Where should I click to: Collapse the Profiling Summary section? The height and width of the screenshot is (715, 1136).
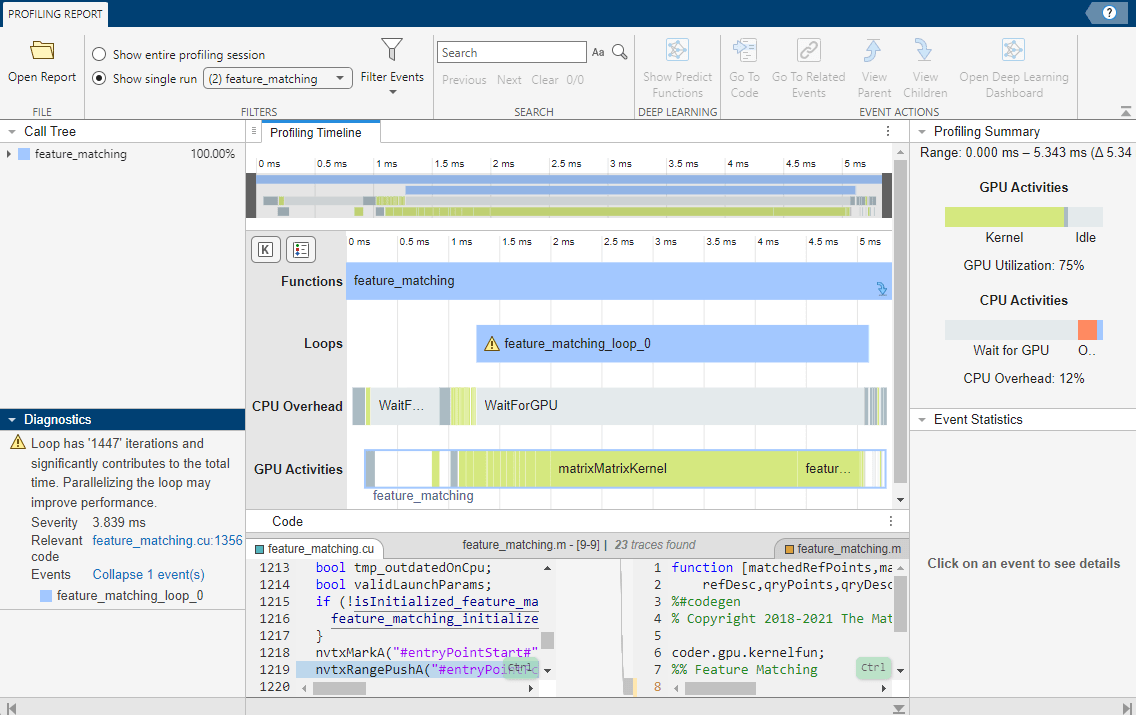coord(920,132)
